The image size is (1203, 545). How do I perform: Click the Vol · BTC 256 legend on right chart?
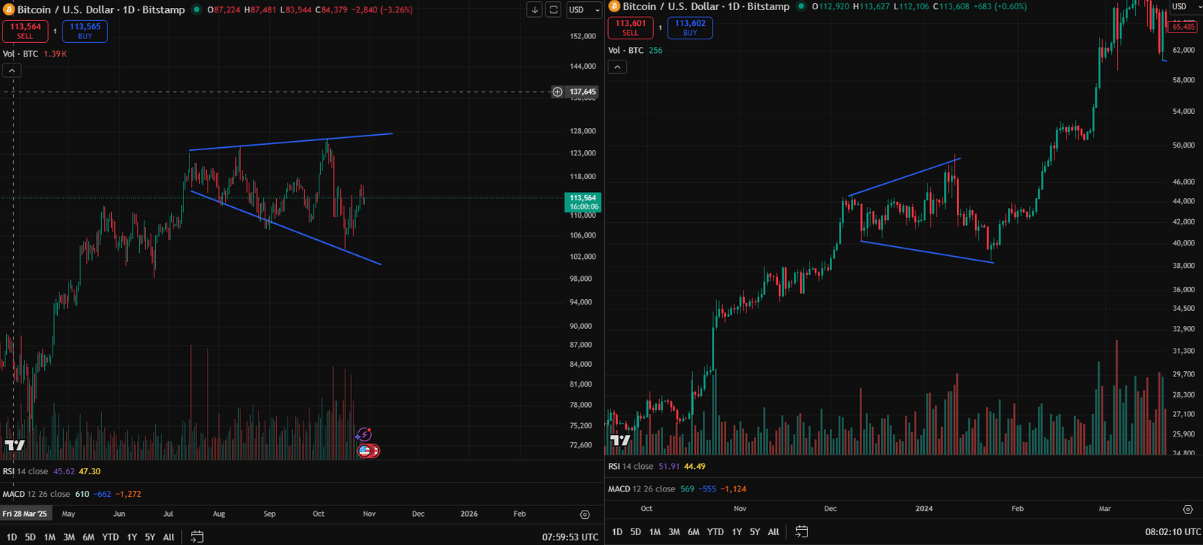(635, 50)
